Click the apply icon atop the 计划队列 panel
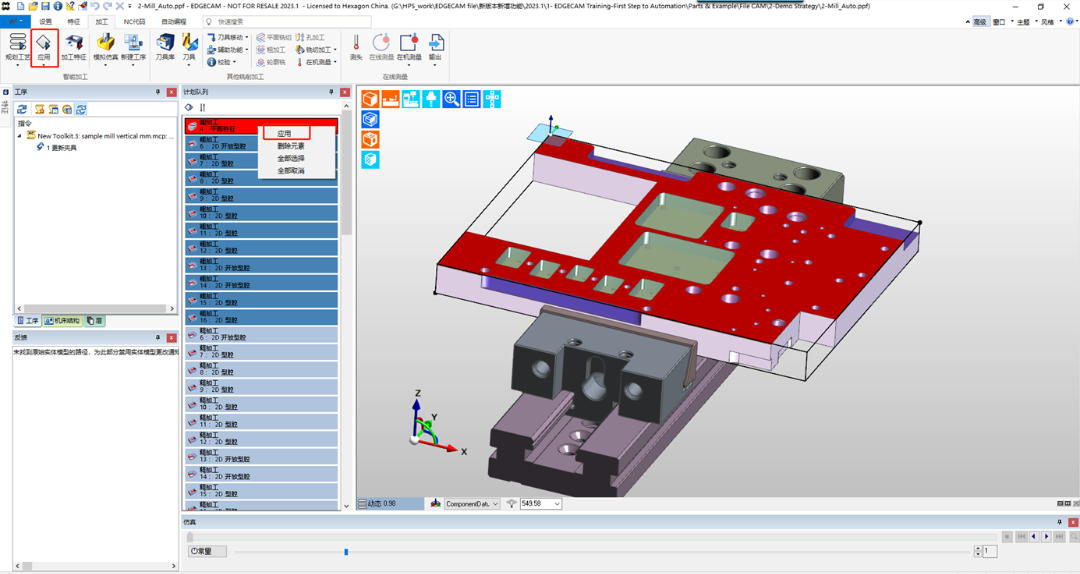This screenshot has height=574, width=1080. pyautogui.click(x=189, y=107)
